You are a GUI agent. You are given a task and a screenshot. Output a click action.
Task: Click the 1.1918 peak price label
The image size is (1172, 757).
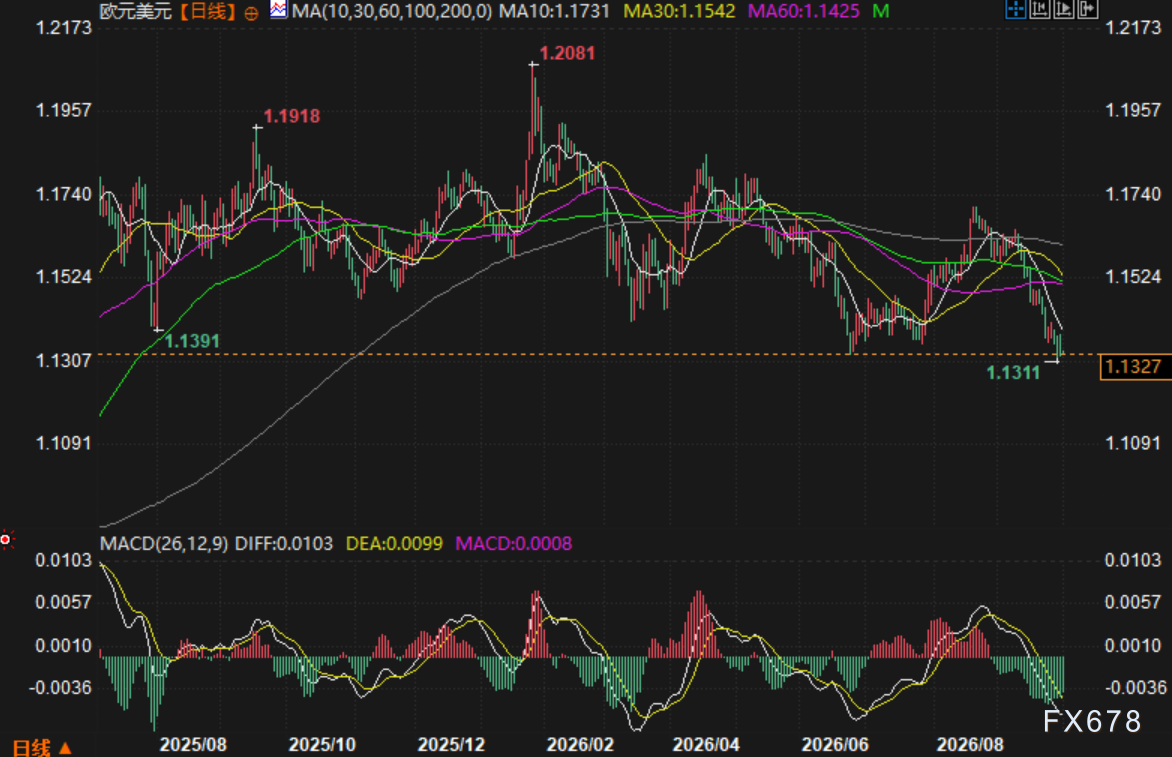(292, 116)
